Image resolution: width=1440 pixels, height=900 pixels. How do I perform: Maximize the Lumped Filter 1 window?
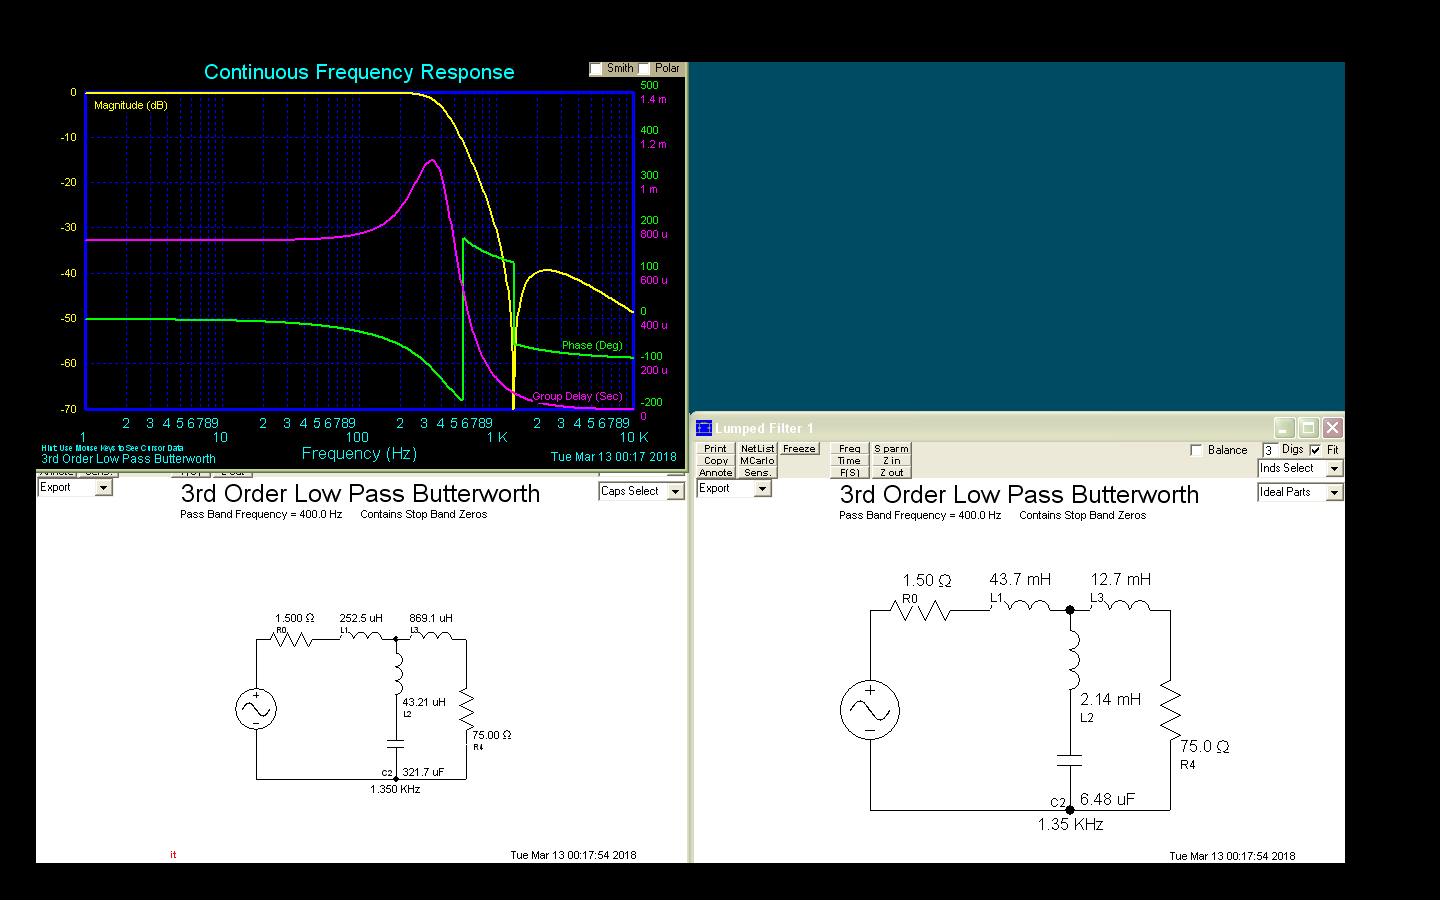click(x=1308, y=428)
